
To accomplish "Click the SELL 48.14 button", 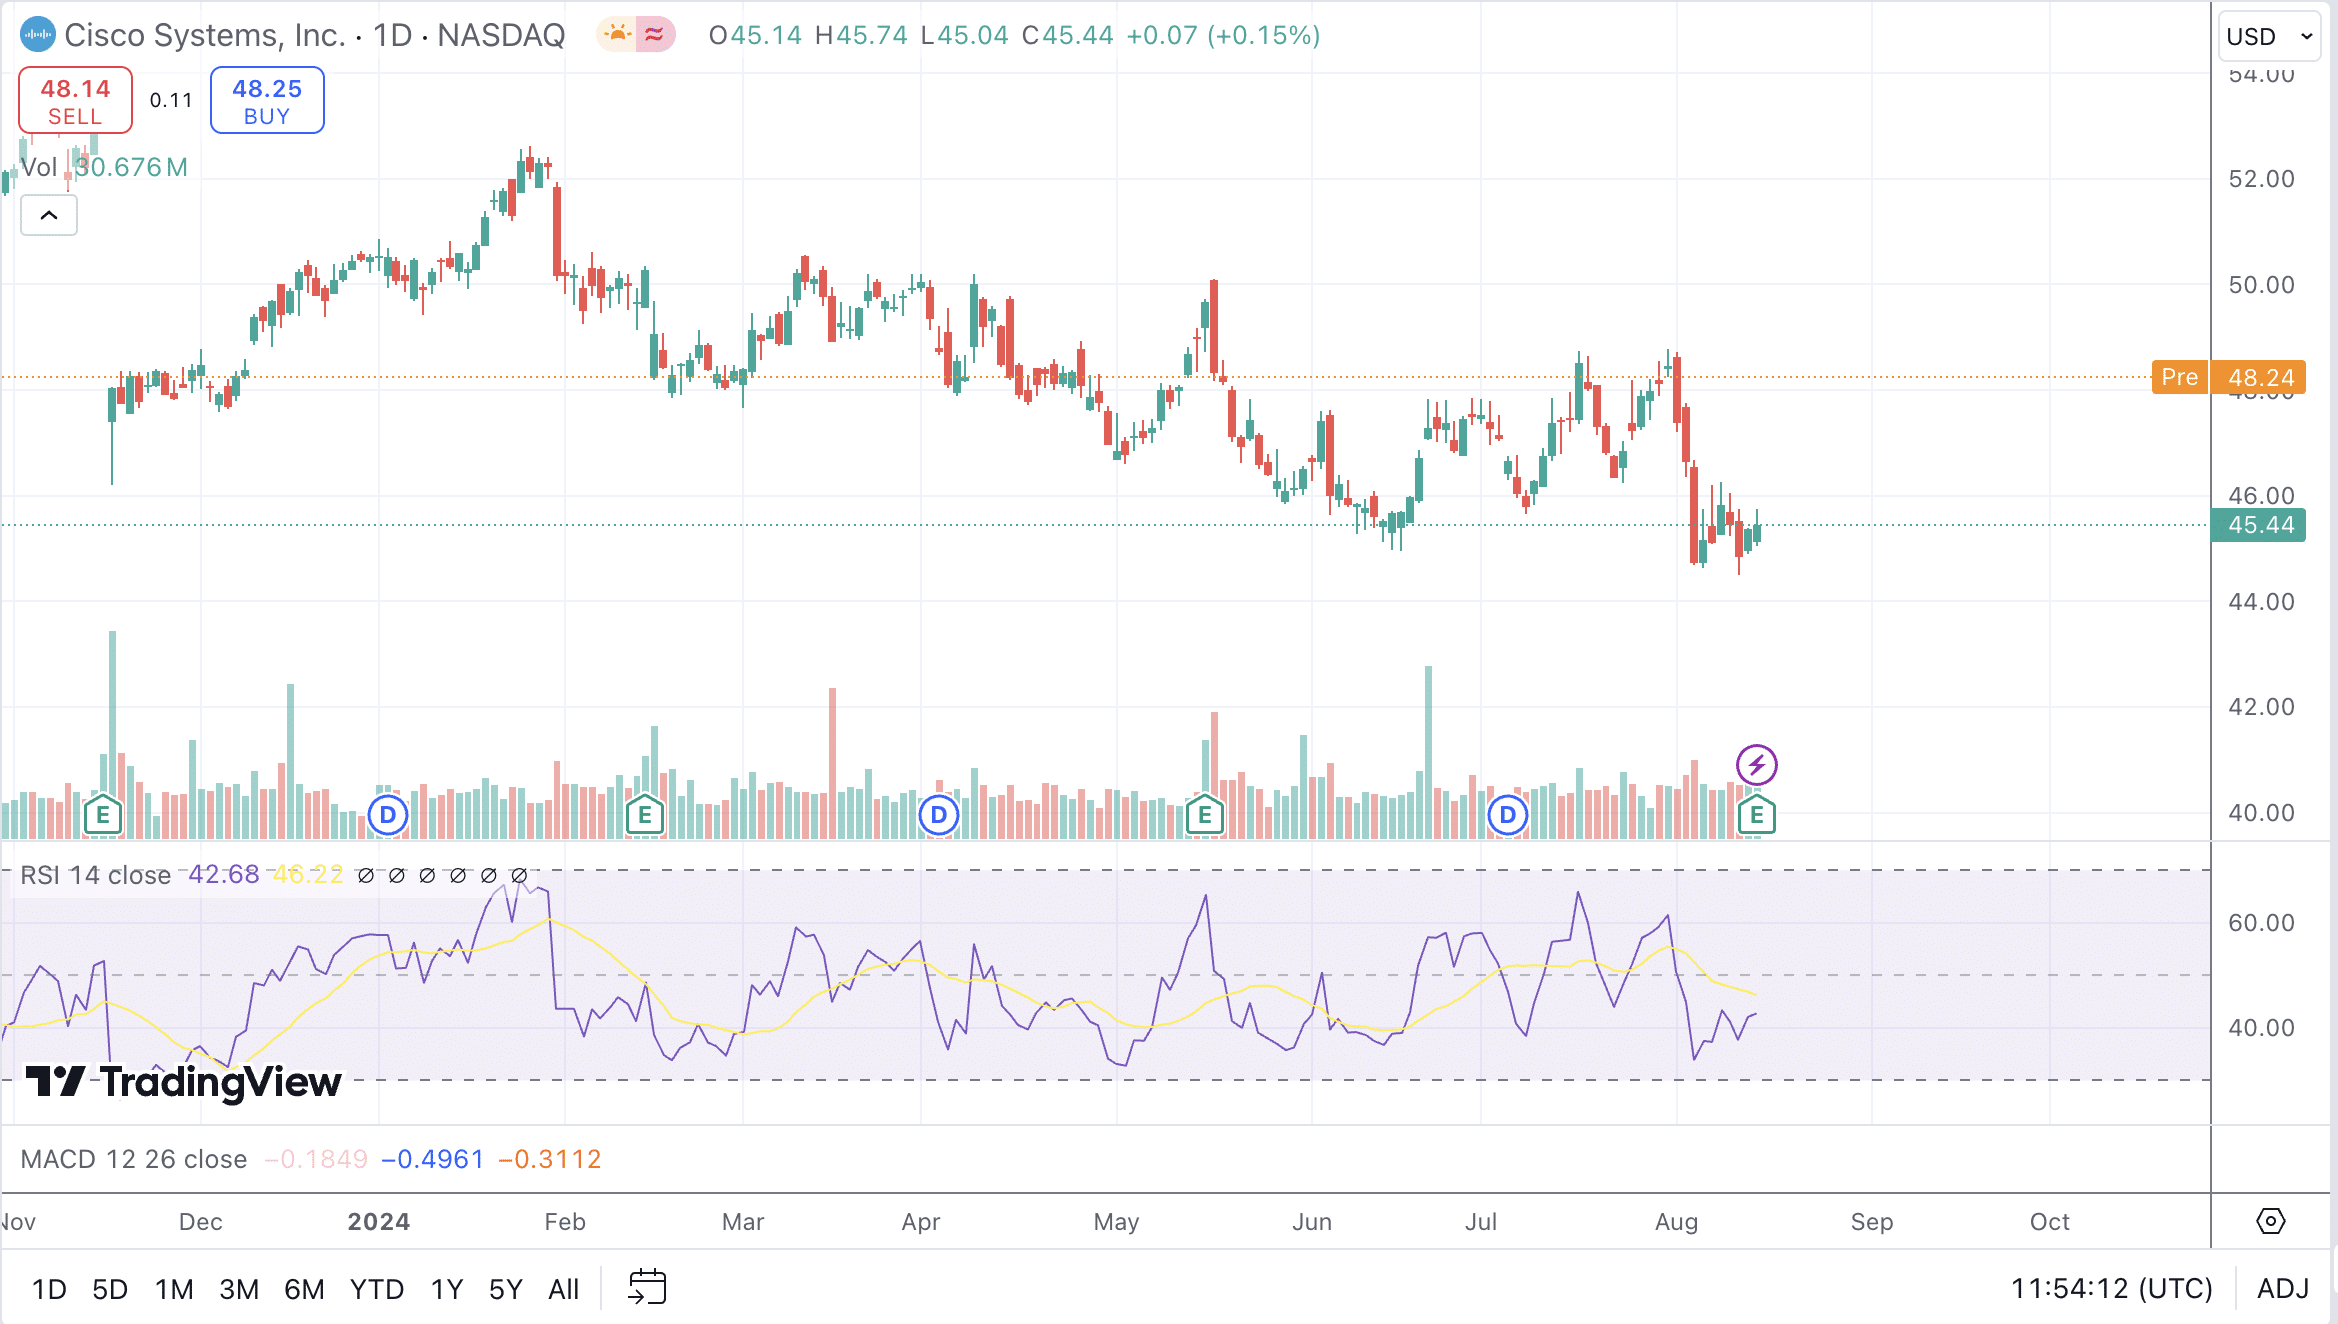I will pyautogui.click(x=75, y=100).
